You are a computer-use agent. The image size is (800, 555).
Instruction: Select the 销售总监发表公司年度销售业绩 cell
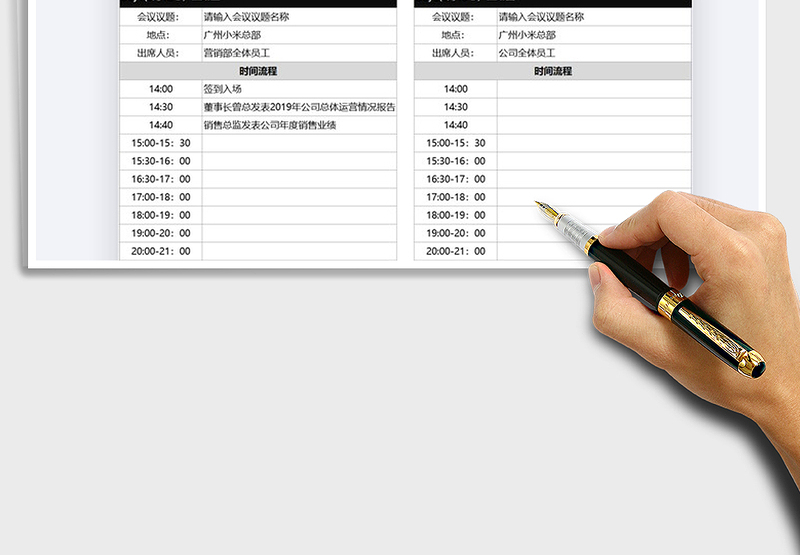(299, 125)
